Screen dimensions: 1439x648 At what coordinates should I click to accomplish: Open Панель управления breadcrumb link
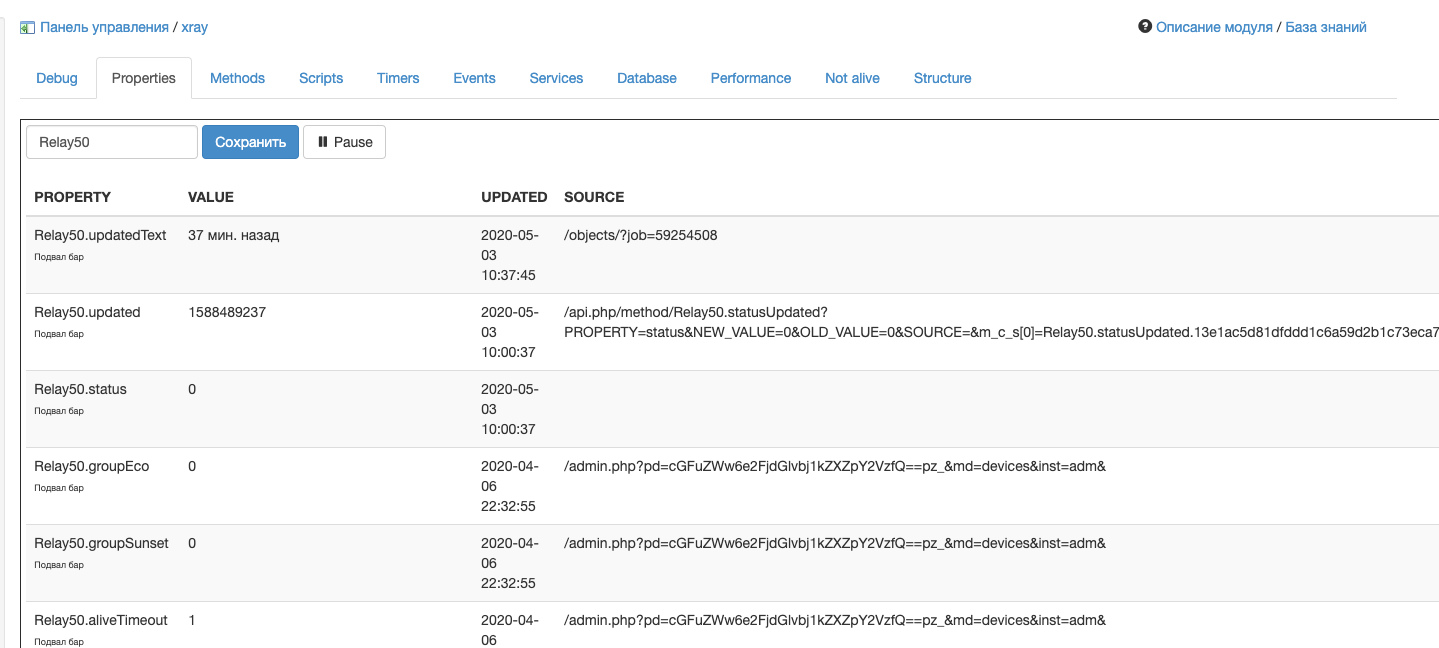(x=104, y=28)
